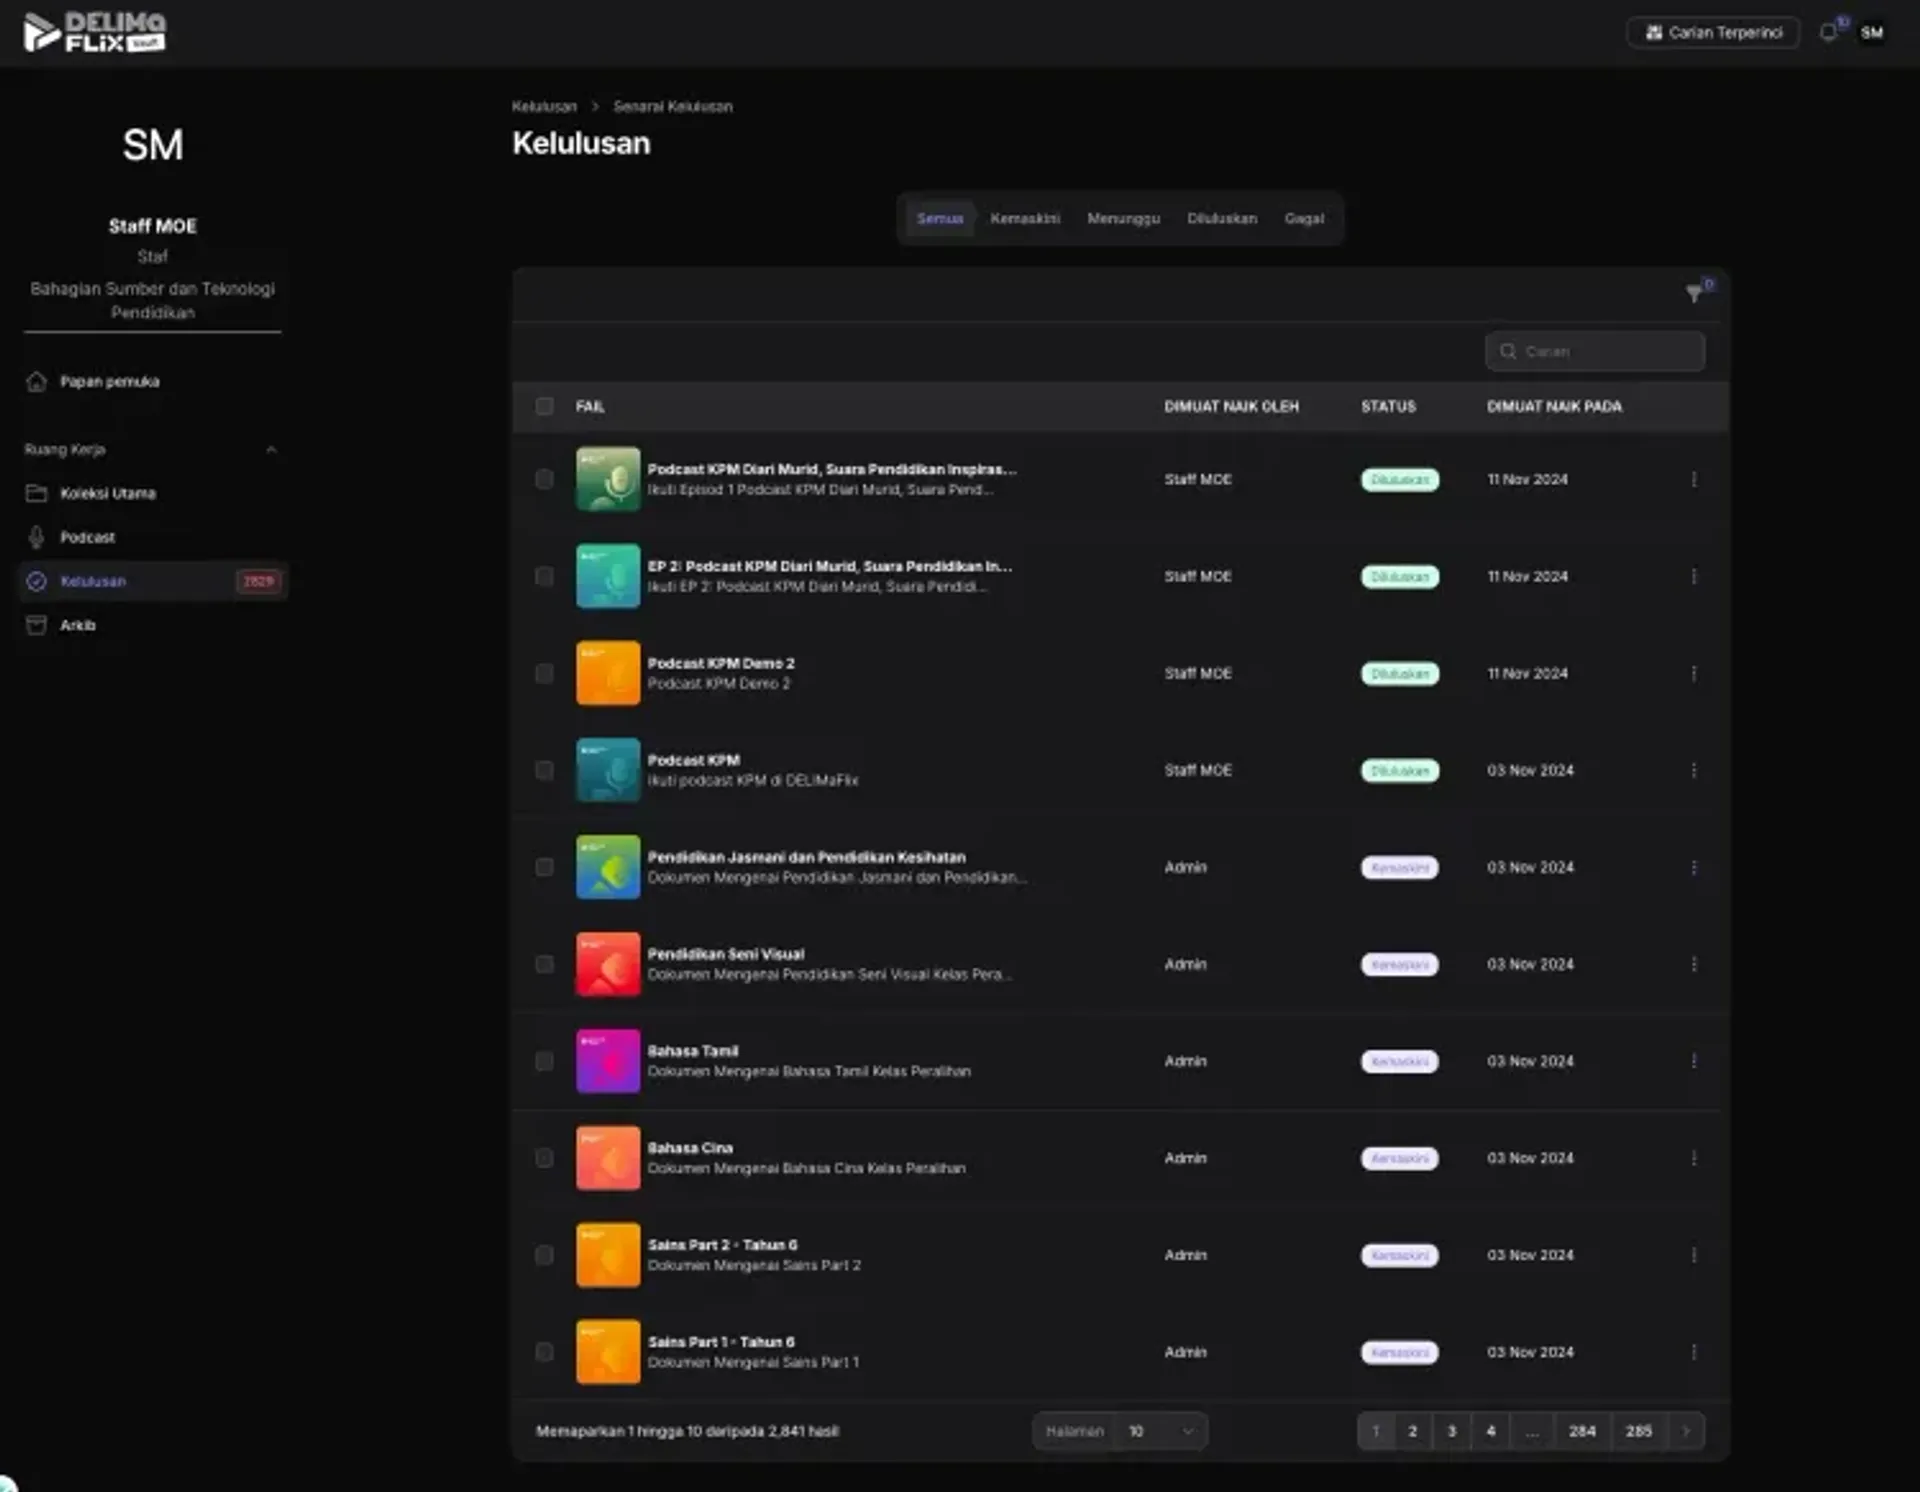Go to page 4
Screen dimensions: 1920x1492
(x=1490, y=1431)
